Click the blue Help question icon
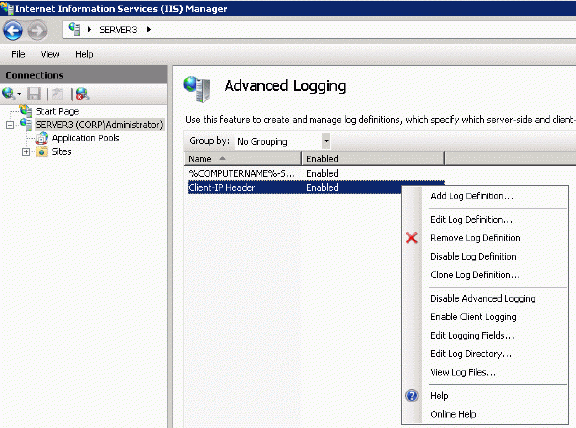 pos(412,396)
